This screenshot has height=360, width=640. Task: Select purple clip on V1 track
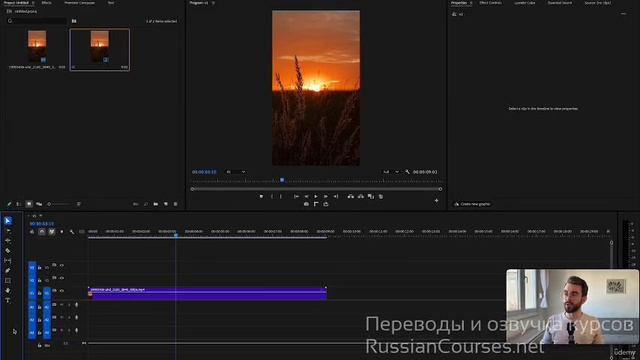click(x=207, y=294)
